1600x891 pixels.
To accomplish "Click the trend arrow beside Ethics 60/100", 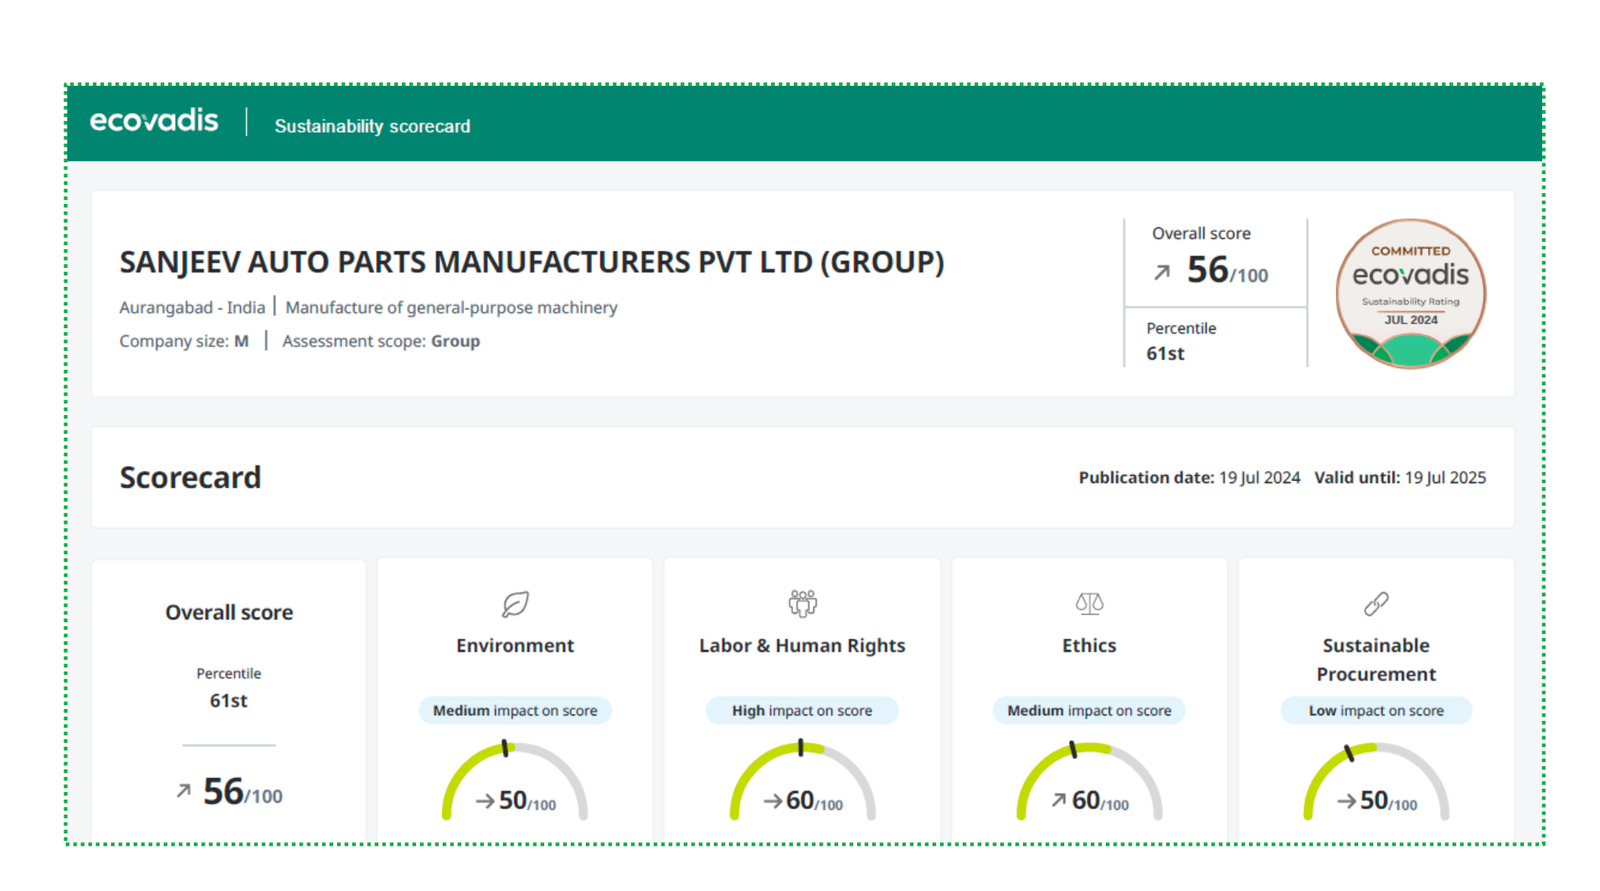I will click(x=1058, y=800).
